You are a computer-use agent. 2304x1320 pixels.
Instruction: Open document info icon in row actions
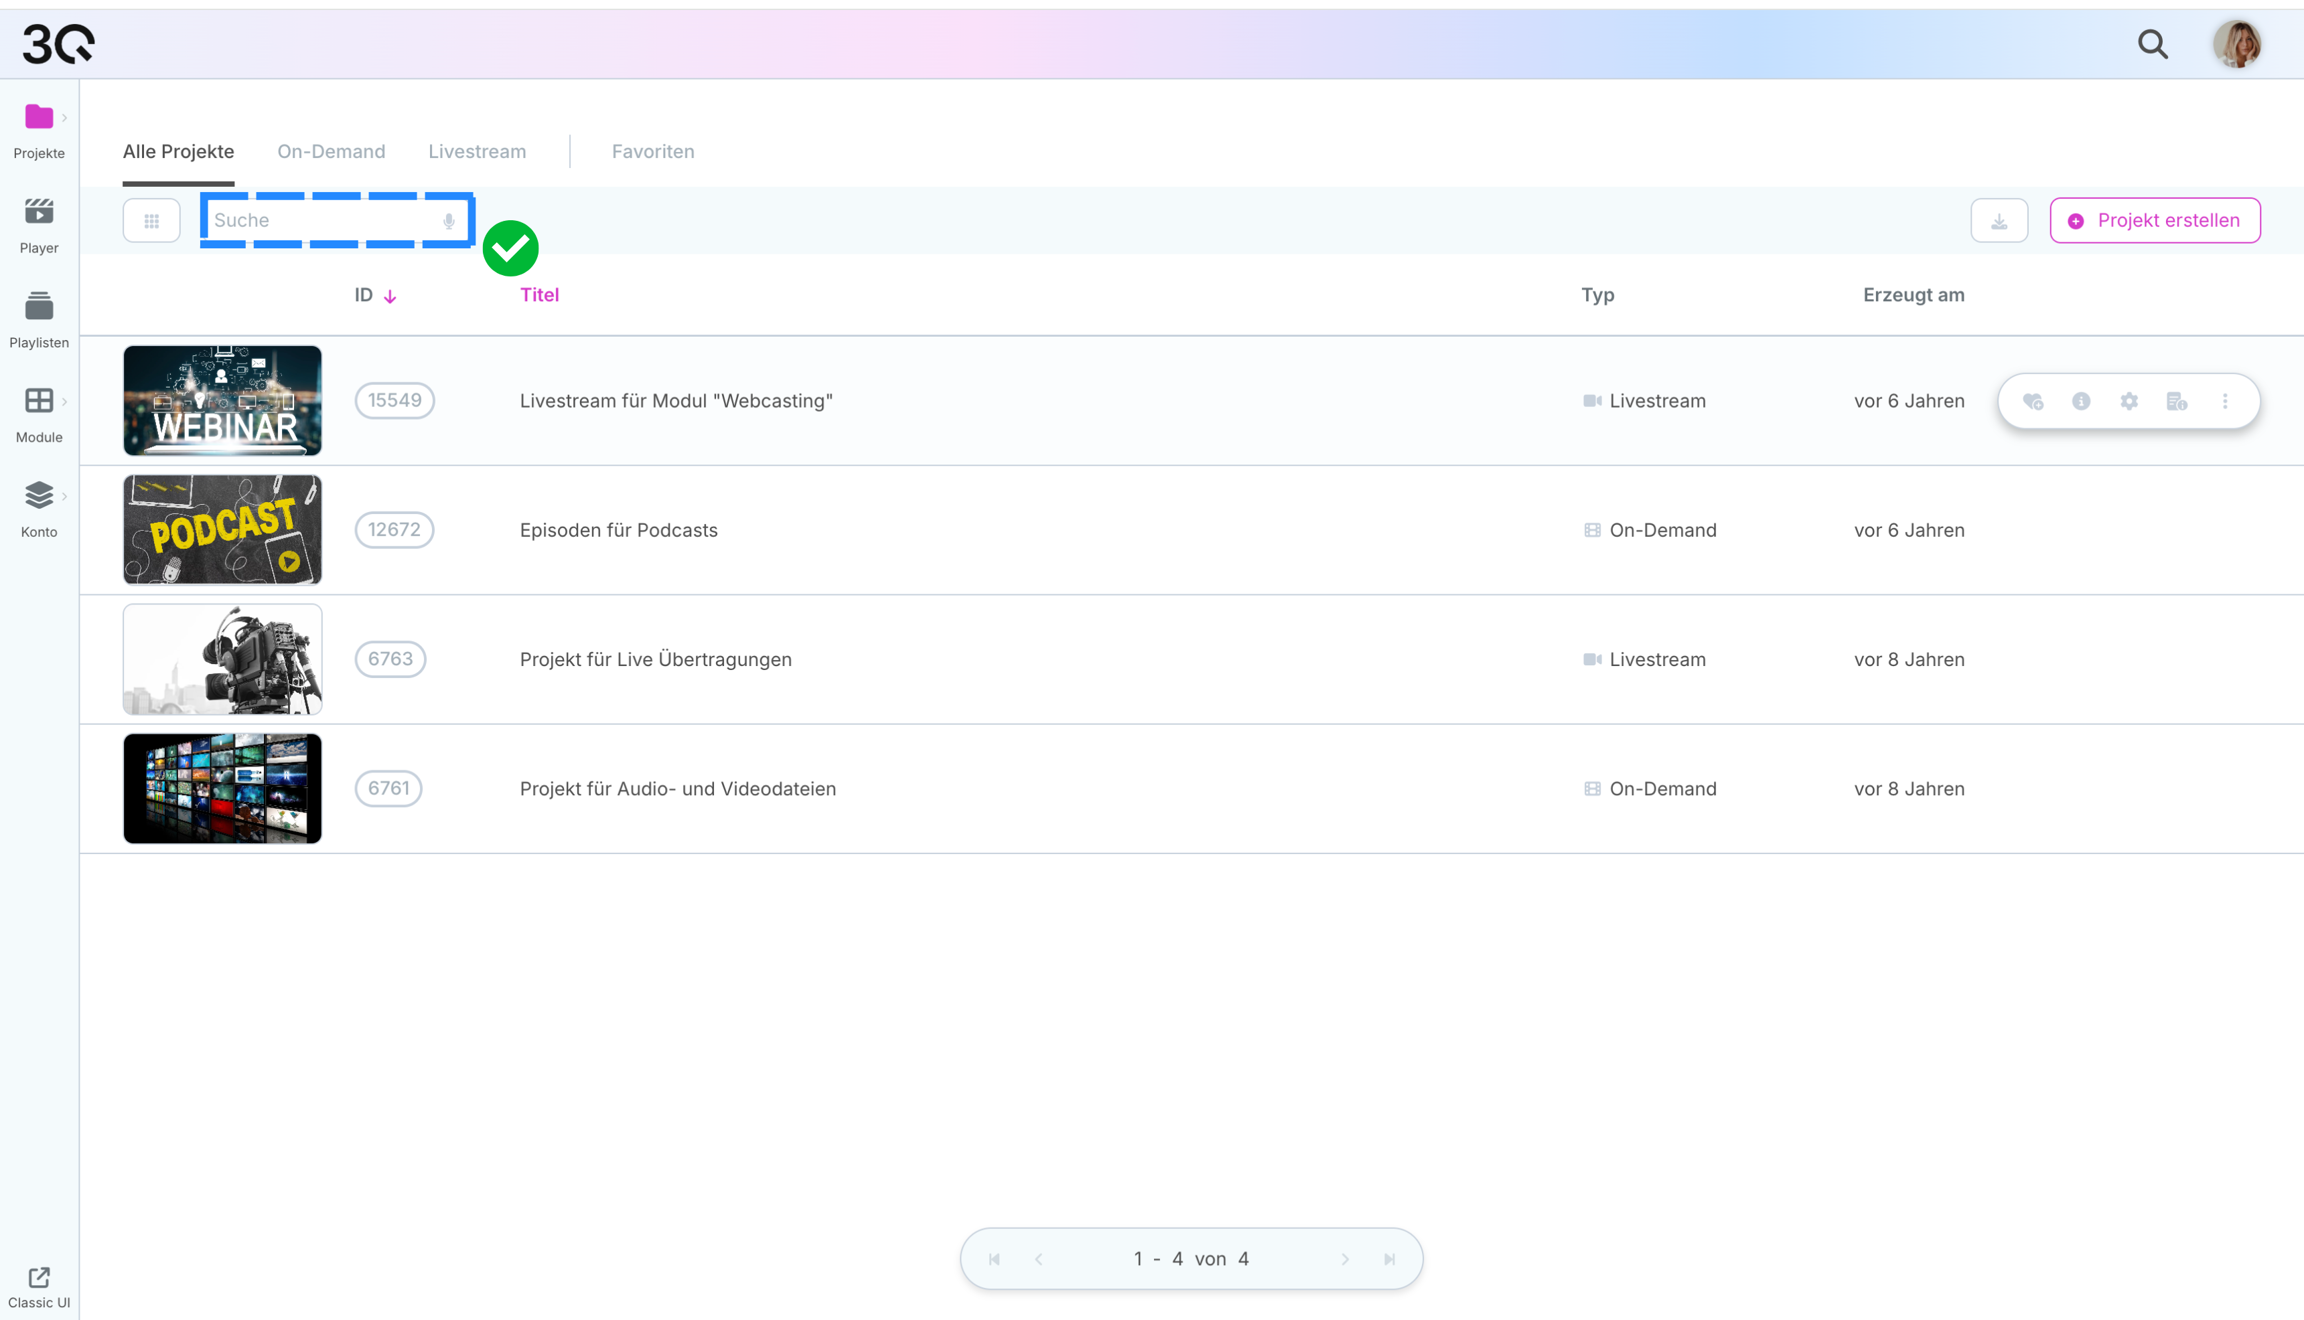pos(2177,401)
